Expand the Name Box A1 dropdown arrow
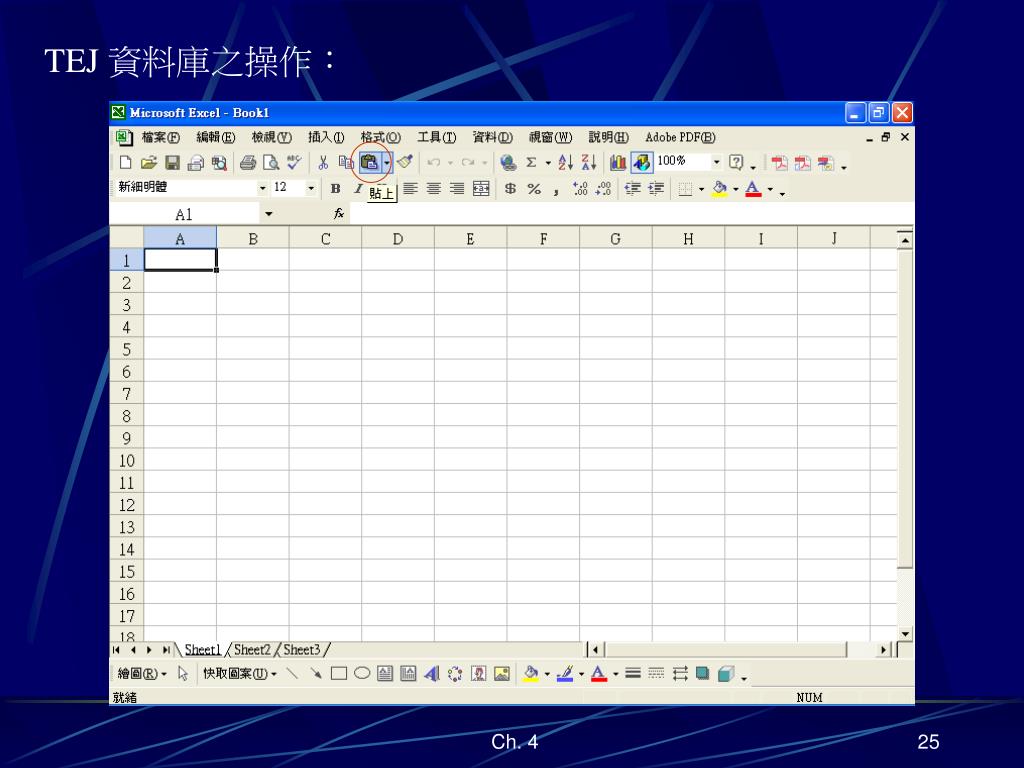Viewport: 1024px width, 768px height. pos(268,214)
